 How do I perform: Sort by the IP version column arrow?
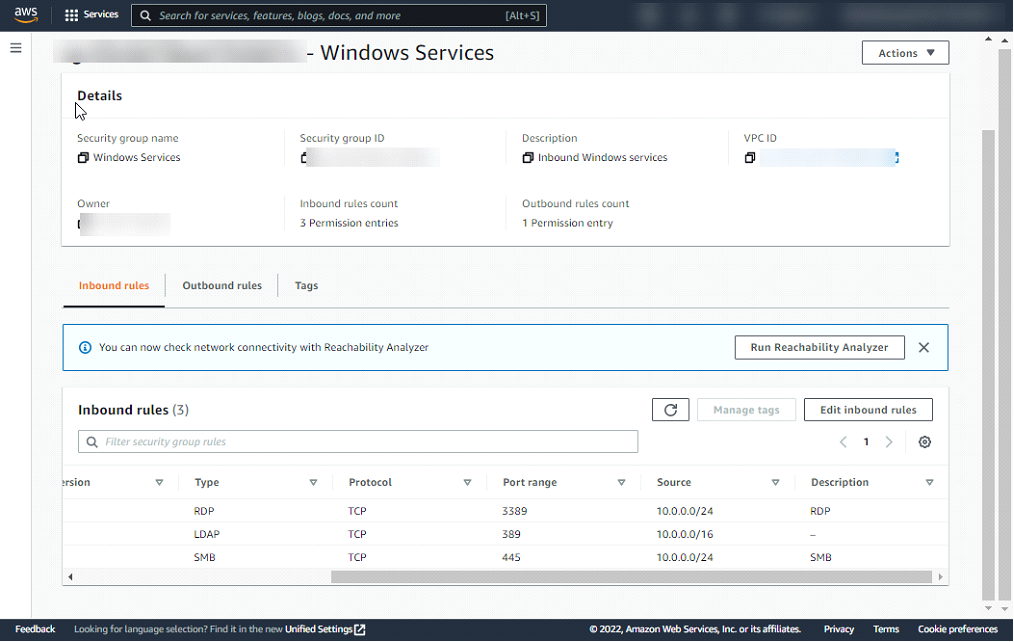(x=159, y=483)
